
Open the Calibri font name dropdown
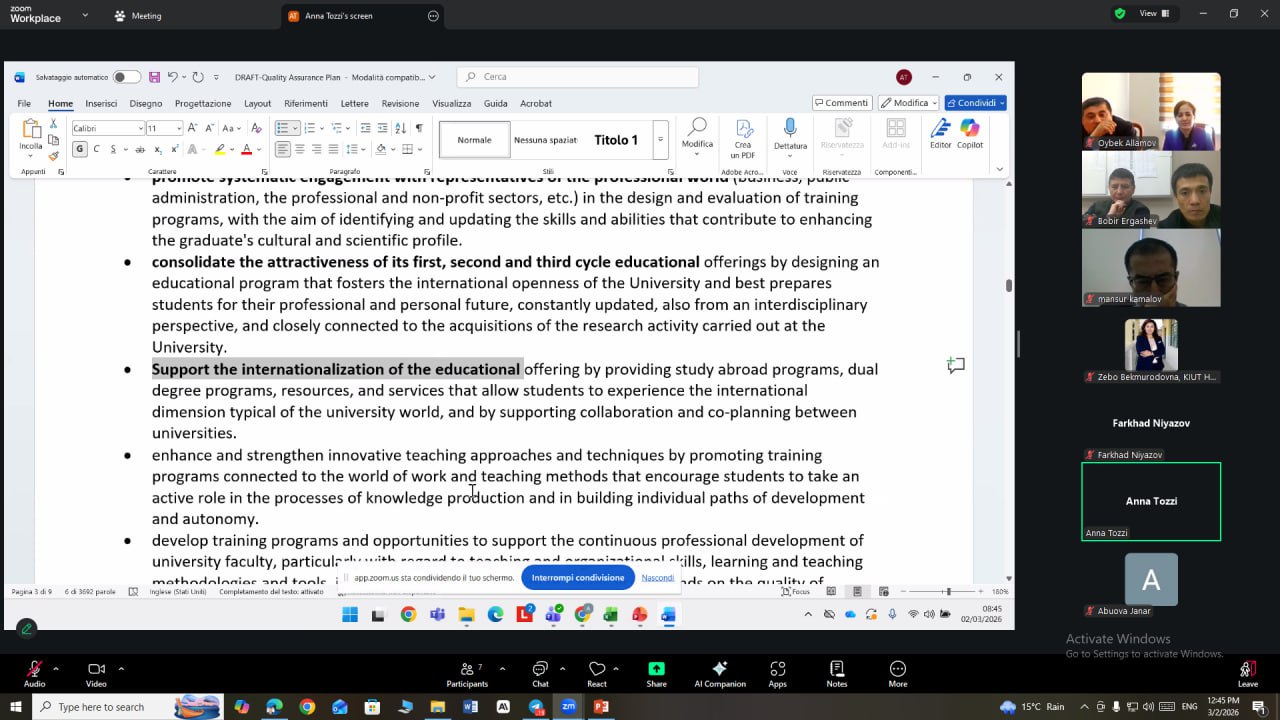[x=139, y=128]
